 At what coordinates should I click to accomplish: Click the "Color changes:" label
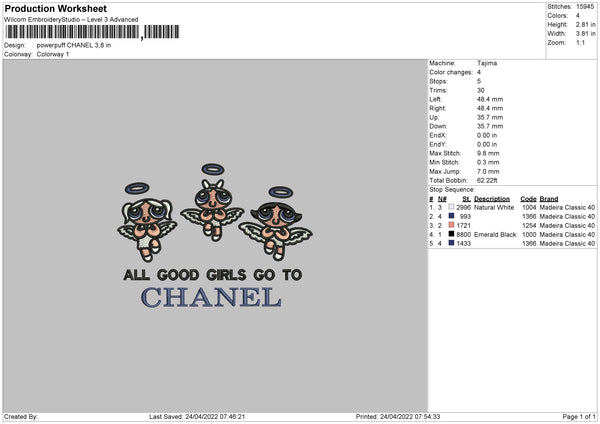pos(451,72)
